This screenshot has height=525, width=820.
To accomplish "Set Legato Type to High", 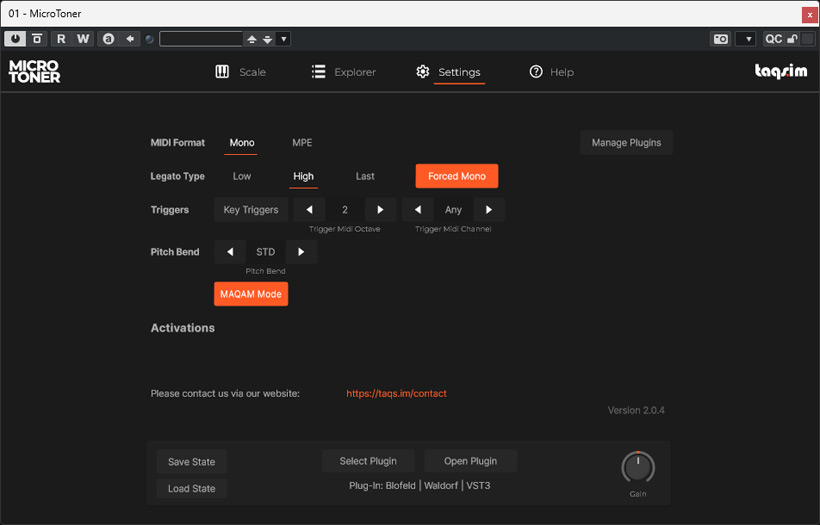I will [303, 176].
